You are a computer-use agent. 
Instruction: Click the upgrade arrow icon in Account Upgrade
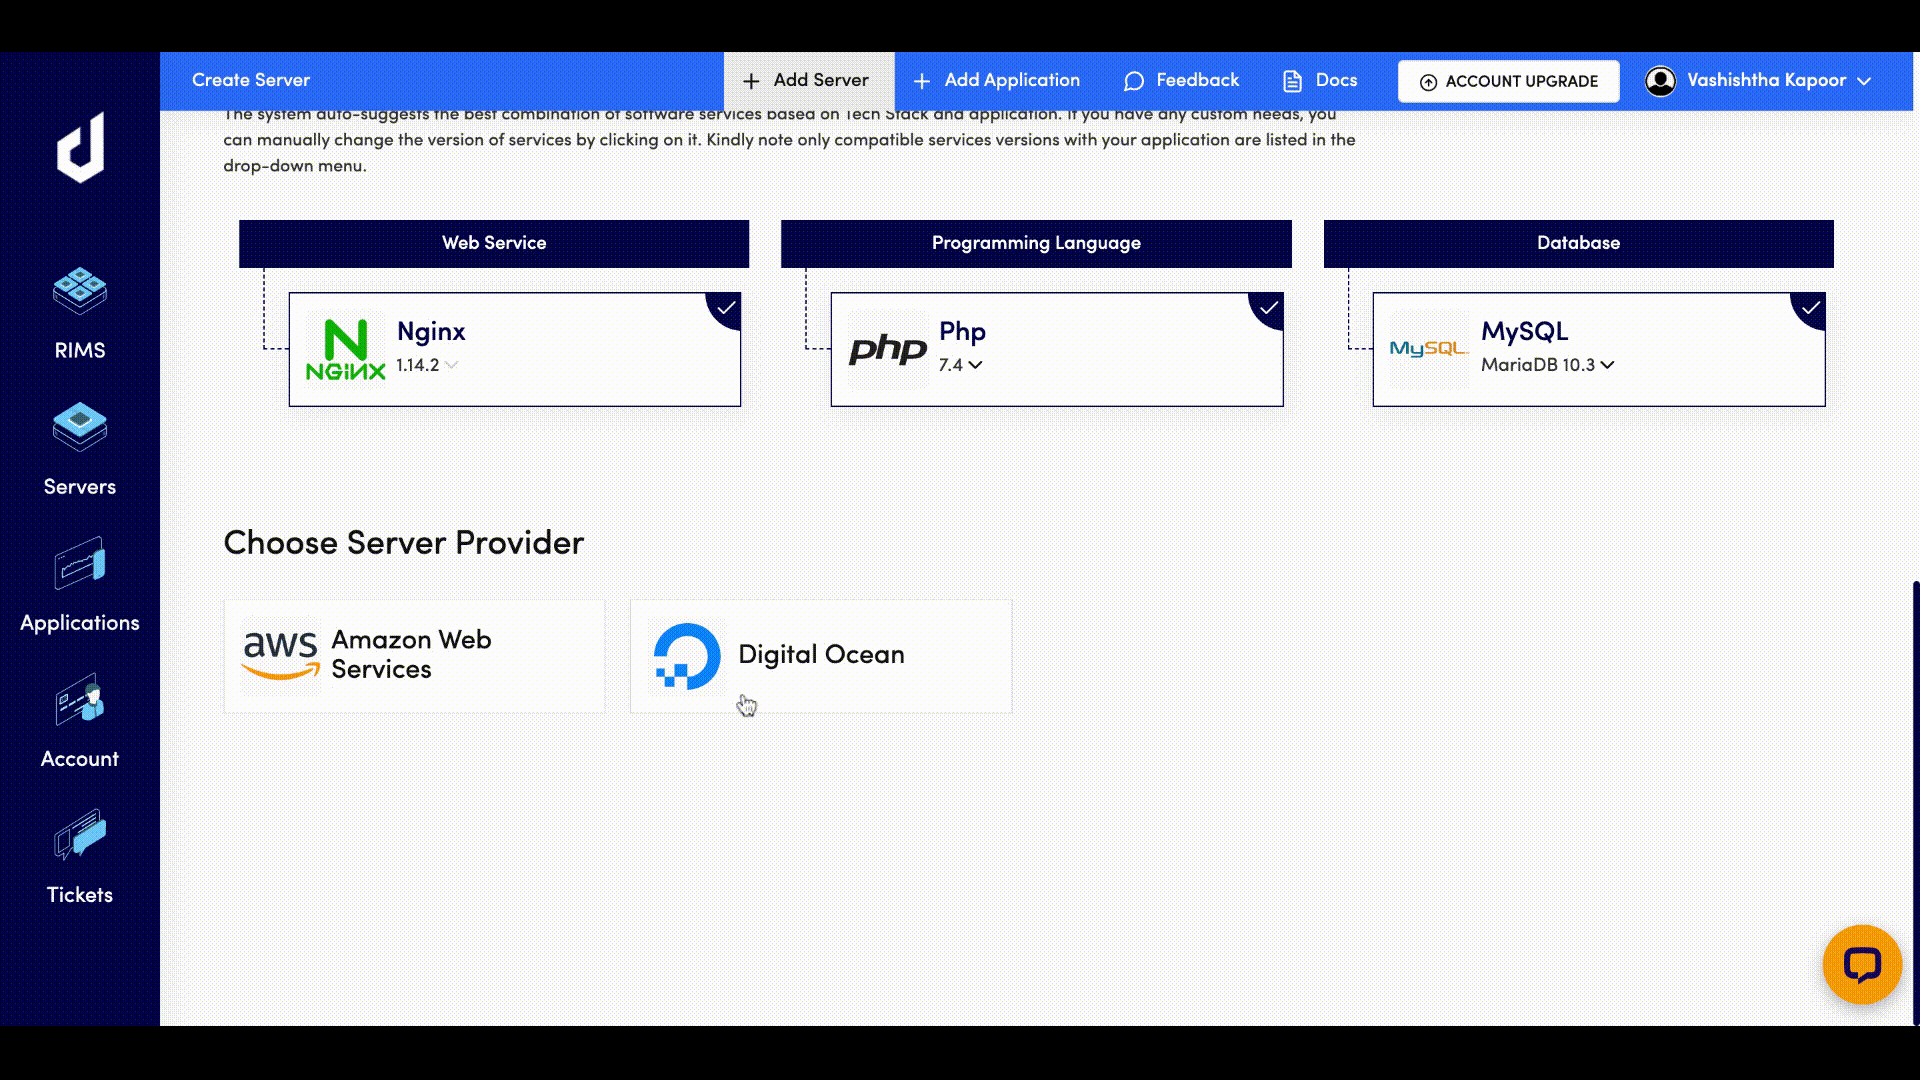(1428, 82)
